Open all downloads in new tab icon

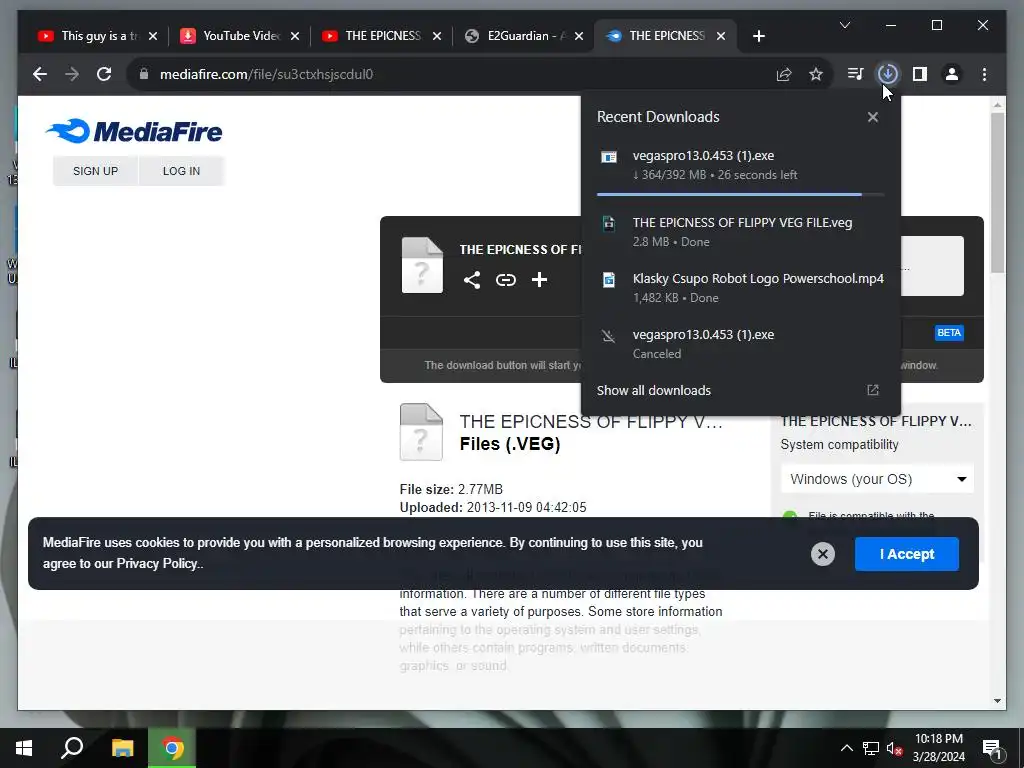point(872,391)
